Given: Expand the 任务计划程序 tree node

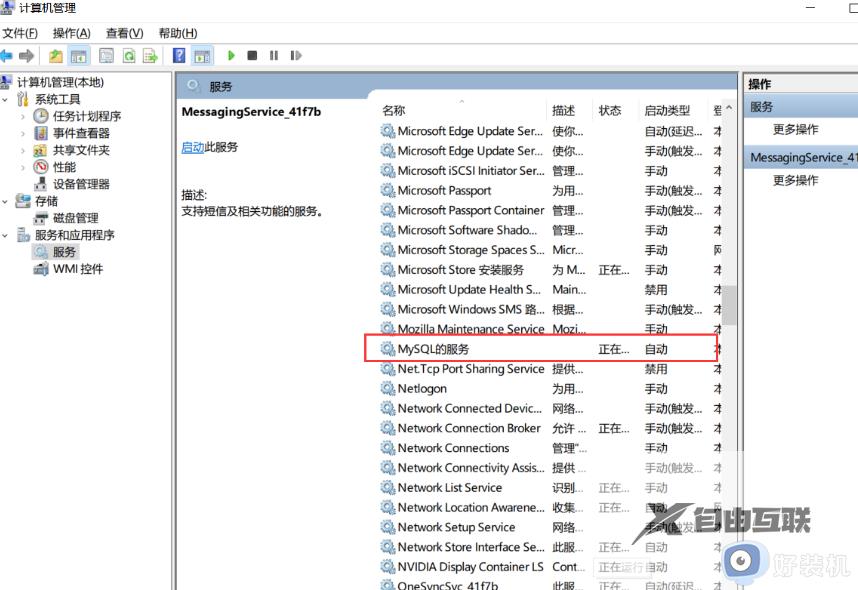Looking at the screenshot, I should (x=24, y=116).
